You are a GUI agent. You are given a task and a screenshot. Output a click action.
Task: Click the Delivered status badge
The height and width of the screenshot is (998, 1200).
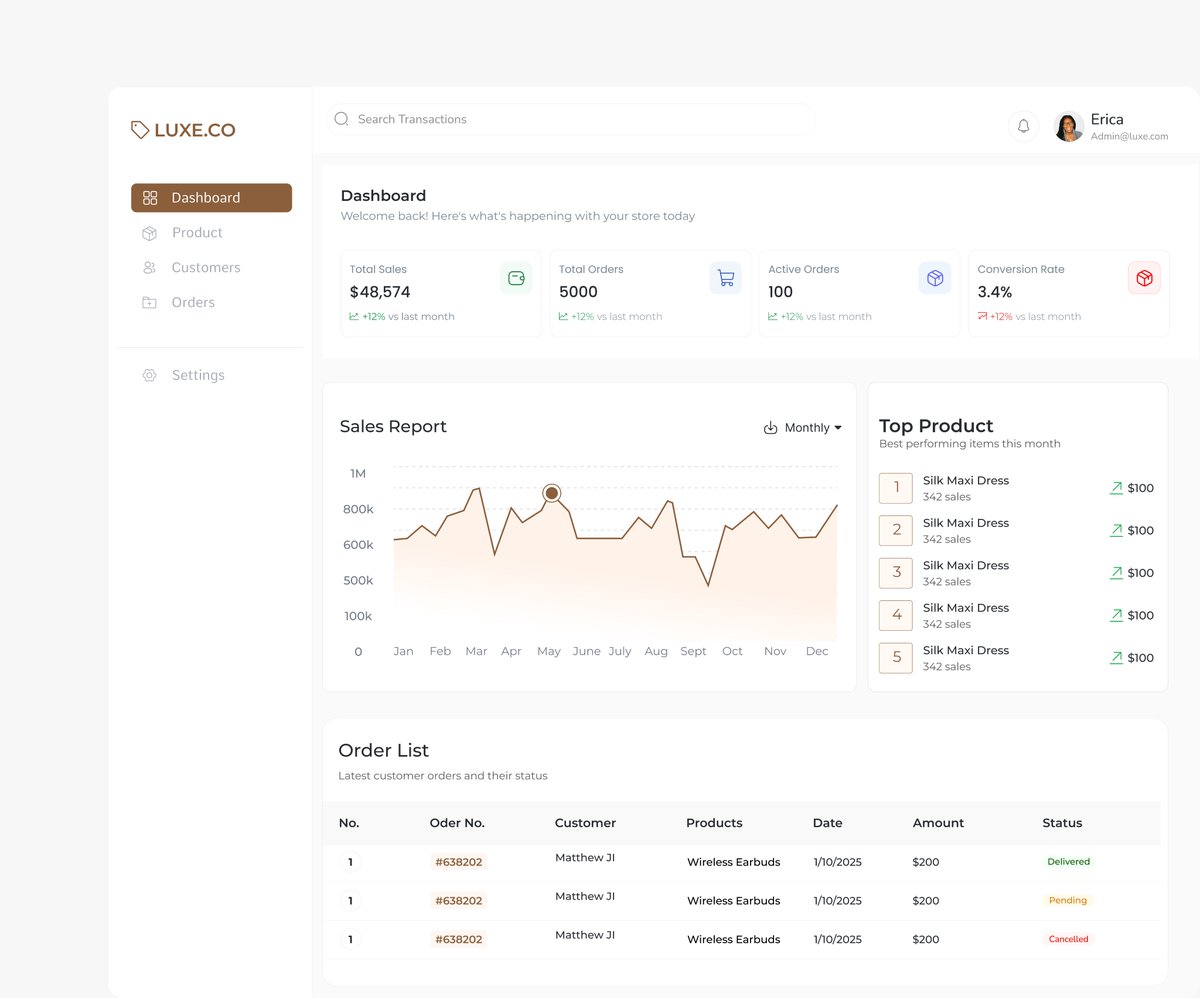pyautogui.click(x=1068, y=861)
